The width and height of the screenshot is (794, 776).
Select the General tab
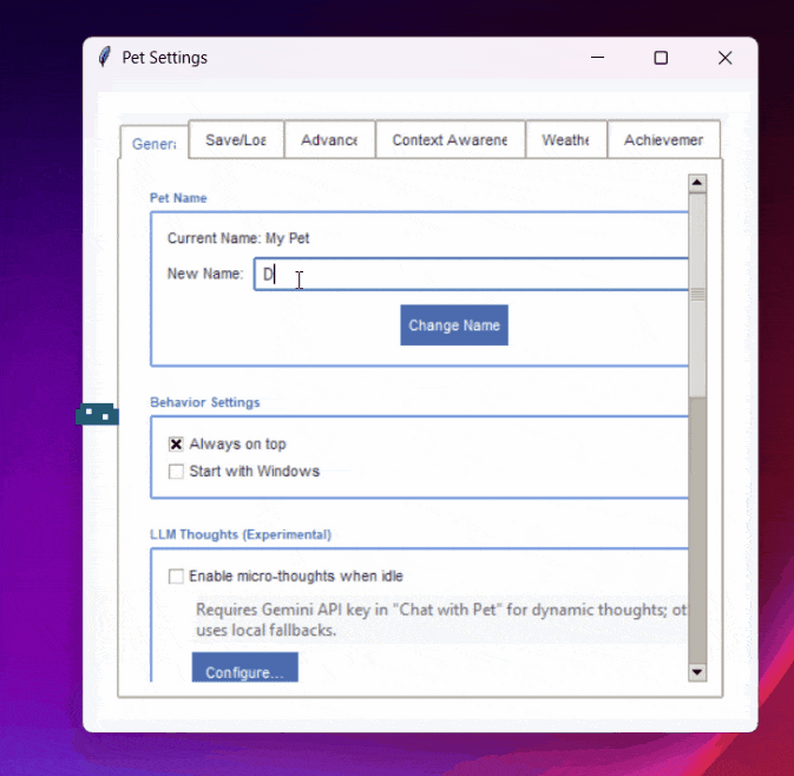click(154, 144)
